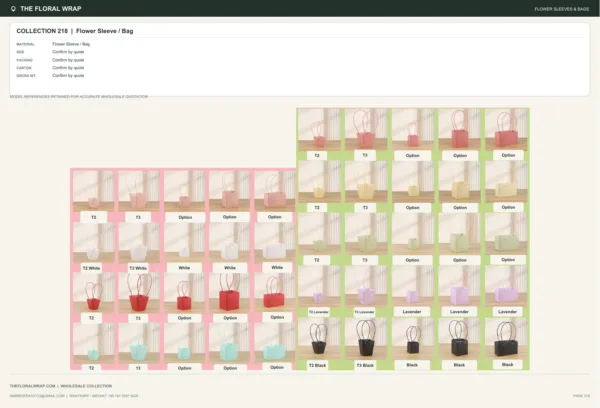This screenshot has height=408, width=600.
Task: Open the white bag photo above T2 White
Action: (93, 242)
